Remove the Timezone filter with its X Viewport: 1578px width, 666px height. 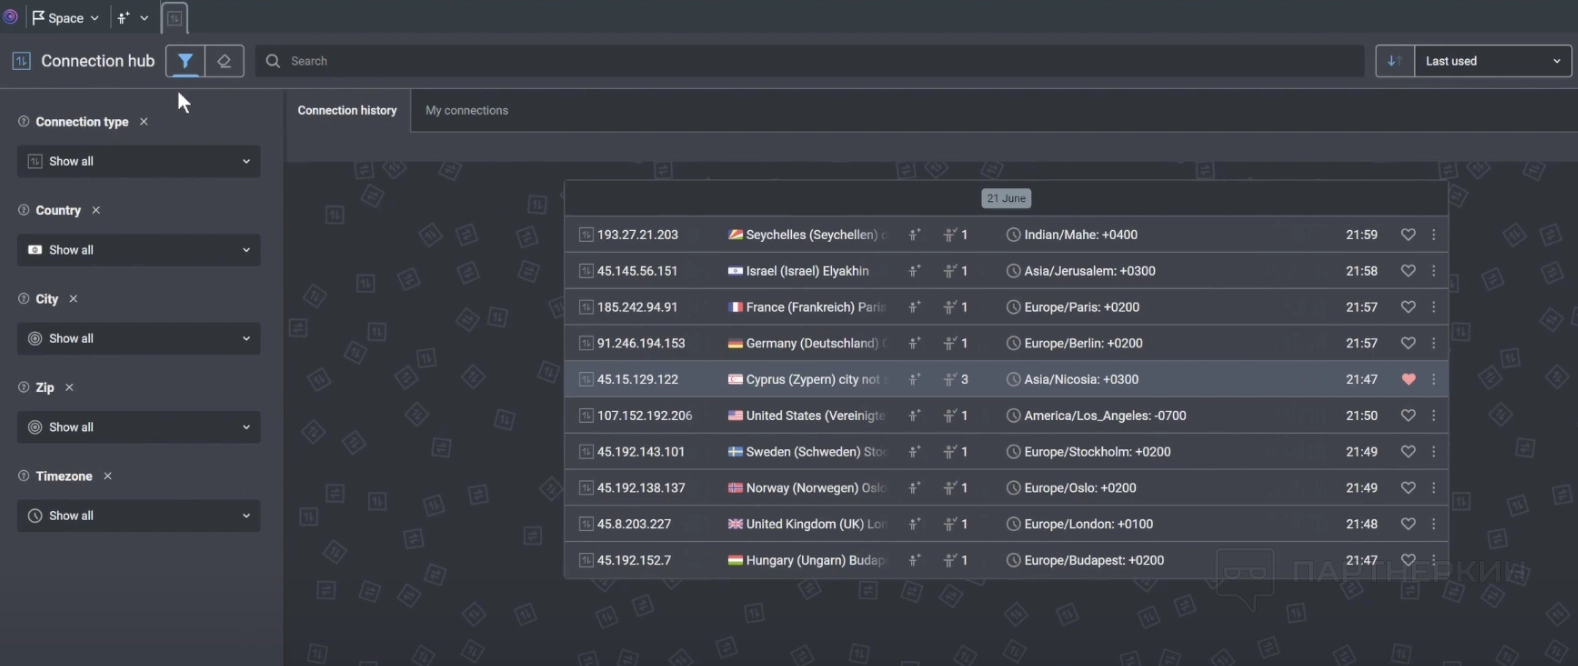(x=108, y=476)
